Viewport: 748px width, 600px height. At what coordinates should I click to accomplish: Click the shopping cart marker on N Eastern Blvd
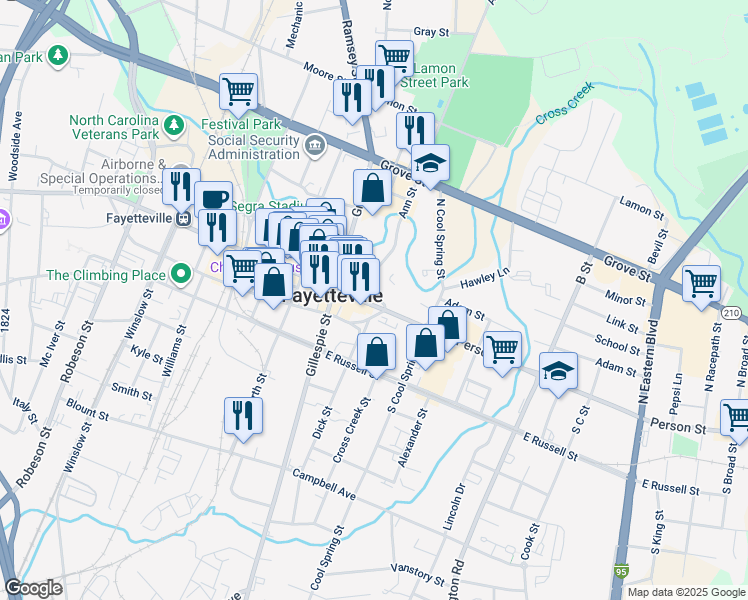click(x=701, y=282)
